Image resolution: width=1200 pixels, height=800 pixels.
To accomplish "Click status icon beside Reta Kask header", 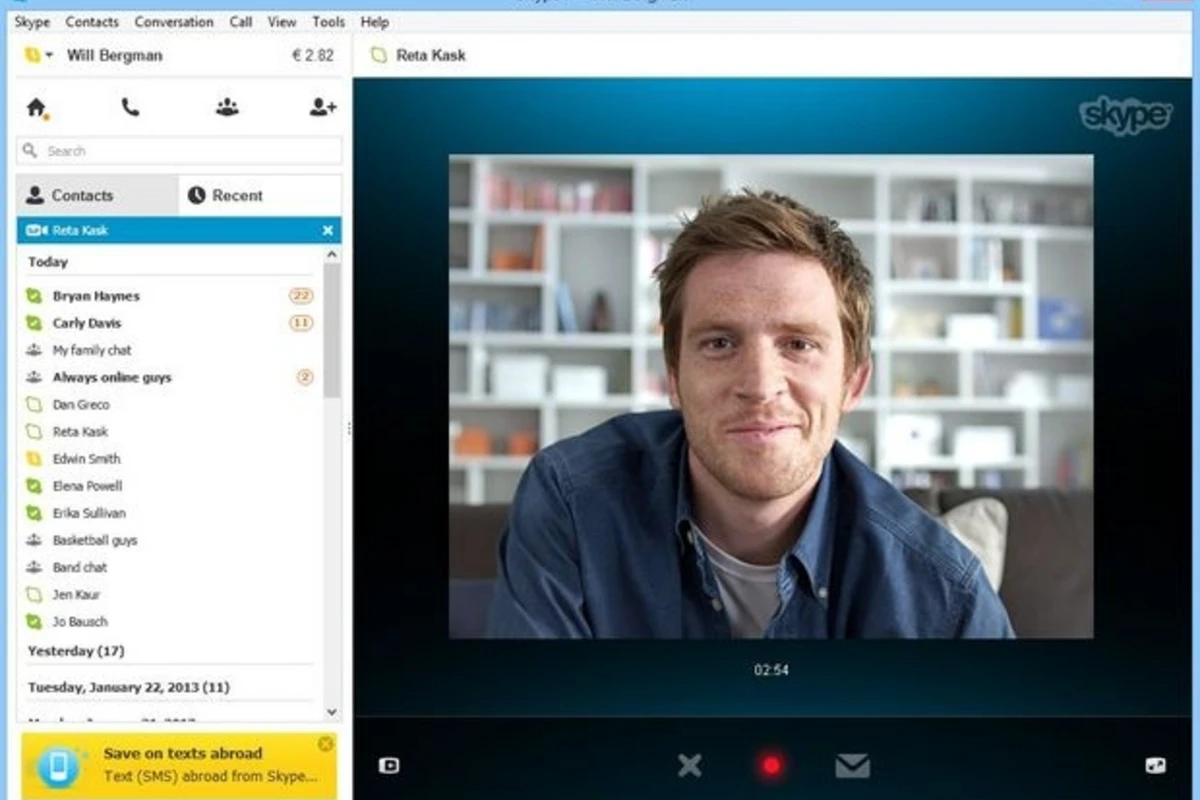I will (378, 55).
